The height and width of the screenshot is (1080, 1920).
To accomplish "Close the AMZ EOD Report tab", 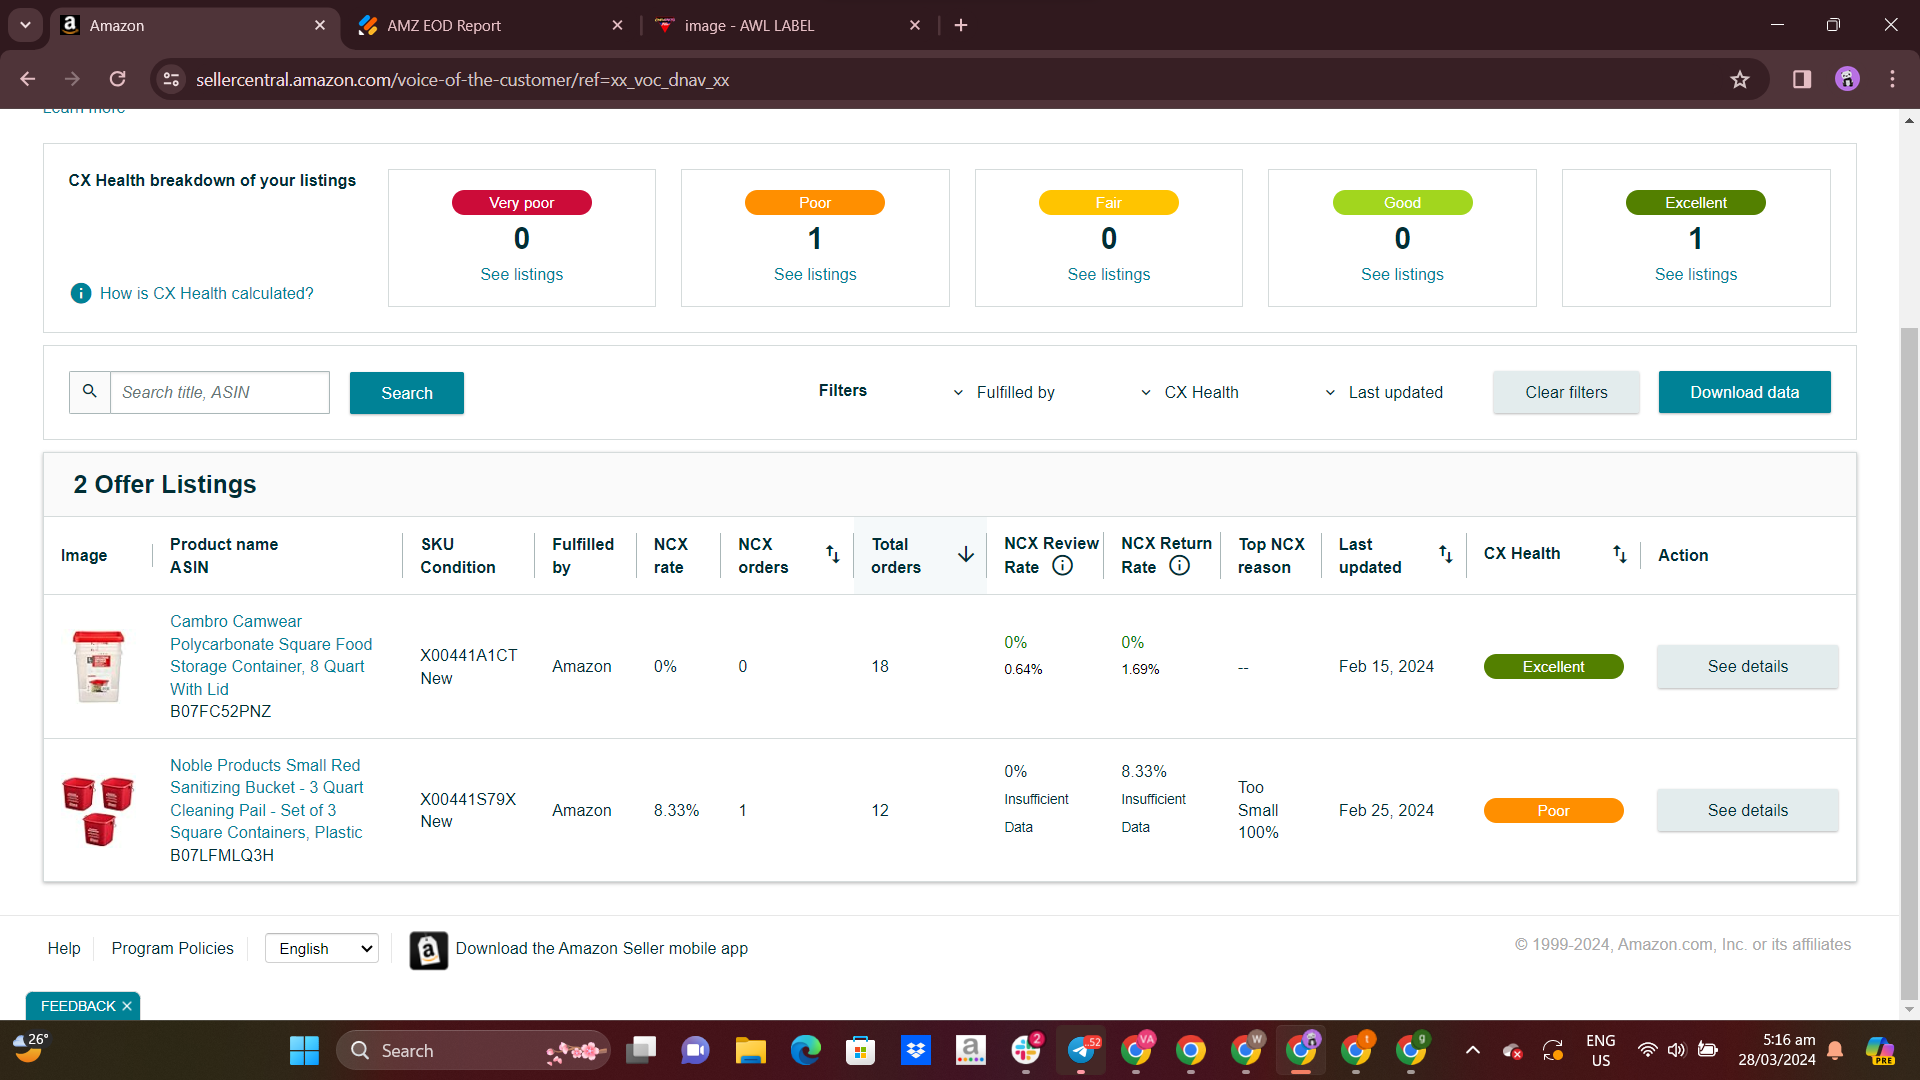I will (x=617, y=25).
